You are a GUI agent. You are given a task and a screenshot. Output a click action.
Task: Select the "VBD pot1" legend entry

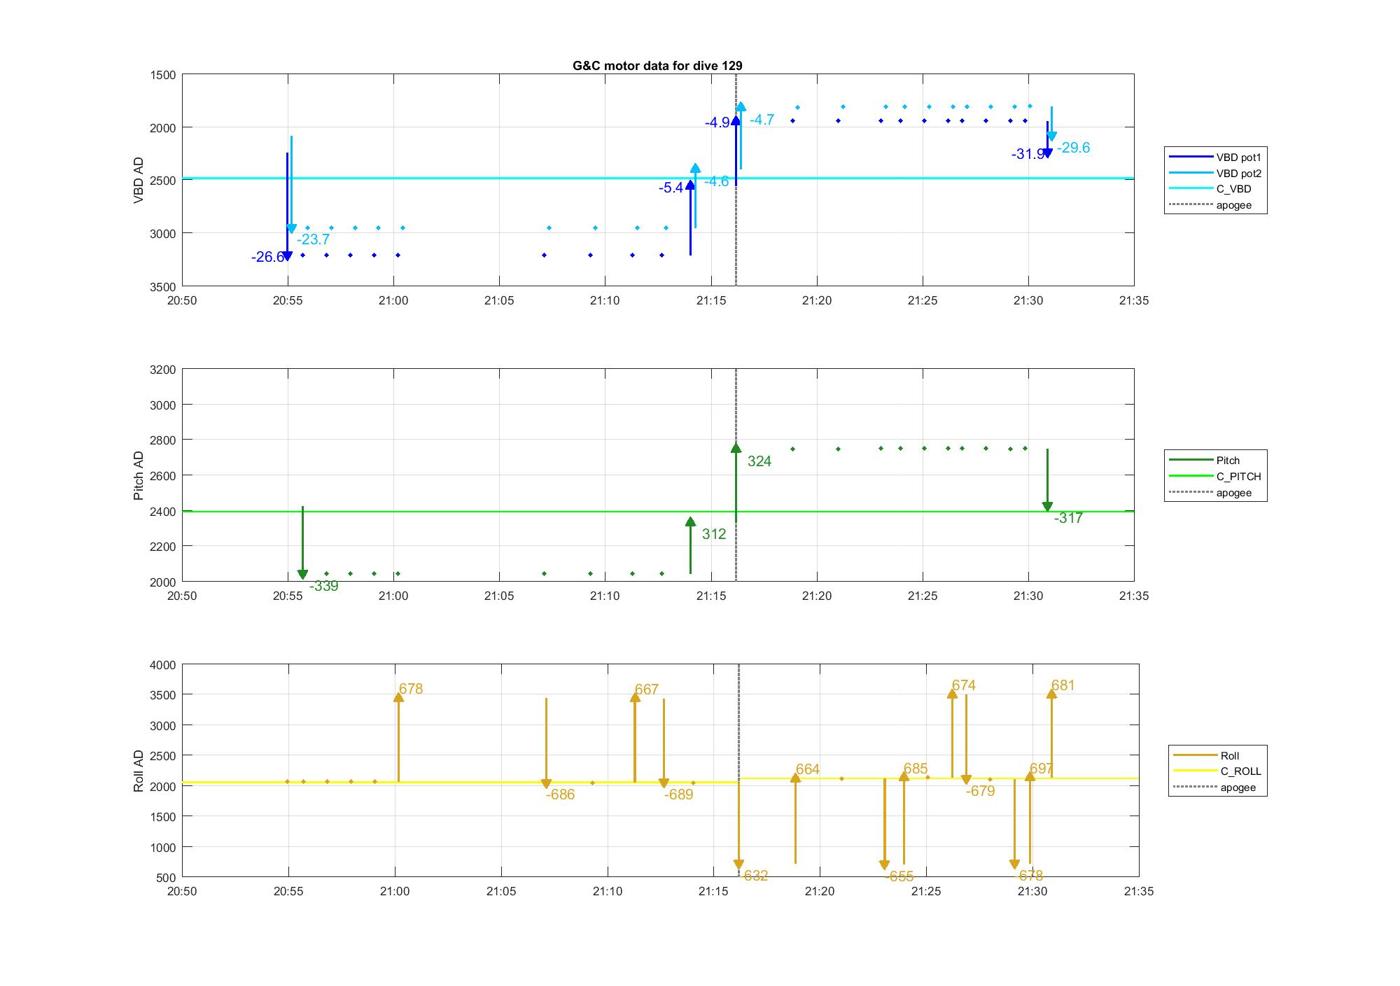pos(1215,157)
